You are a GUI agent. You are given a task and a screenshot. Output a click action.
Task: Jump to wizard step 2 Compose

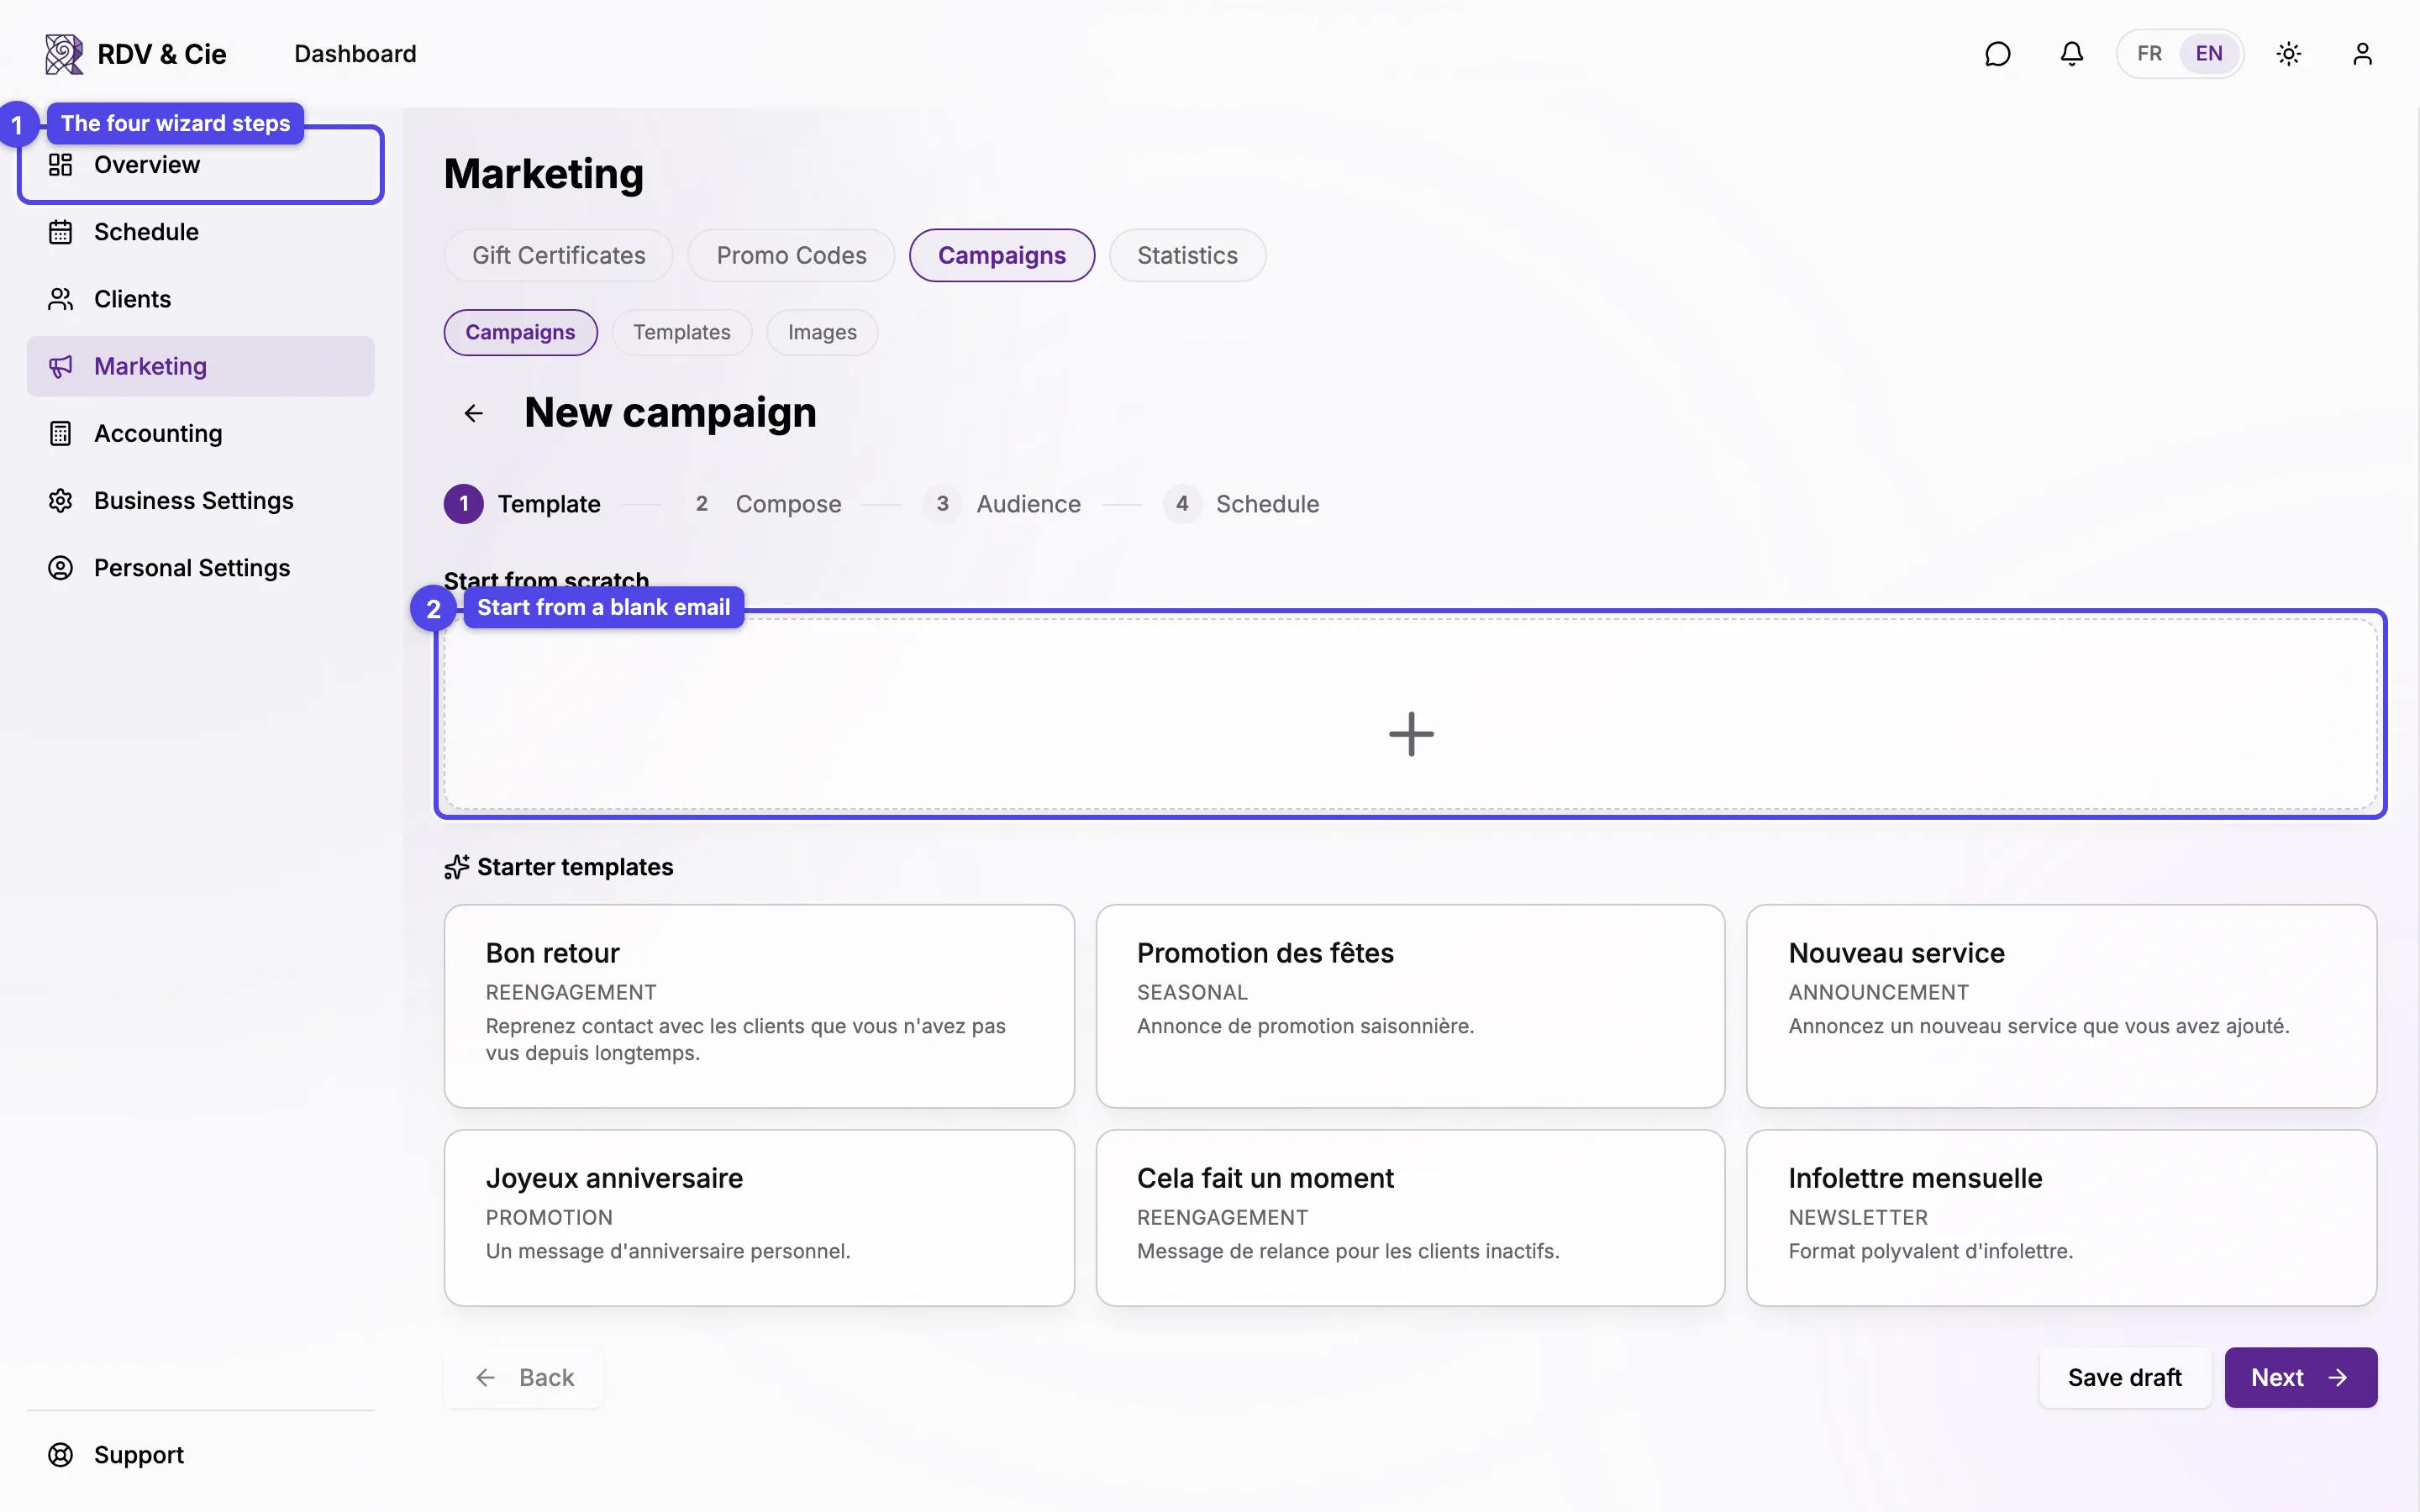[x=762, y=504]
